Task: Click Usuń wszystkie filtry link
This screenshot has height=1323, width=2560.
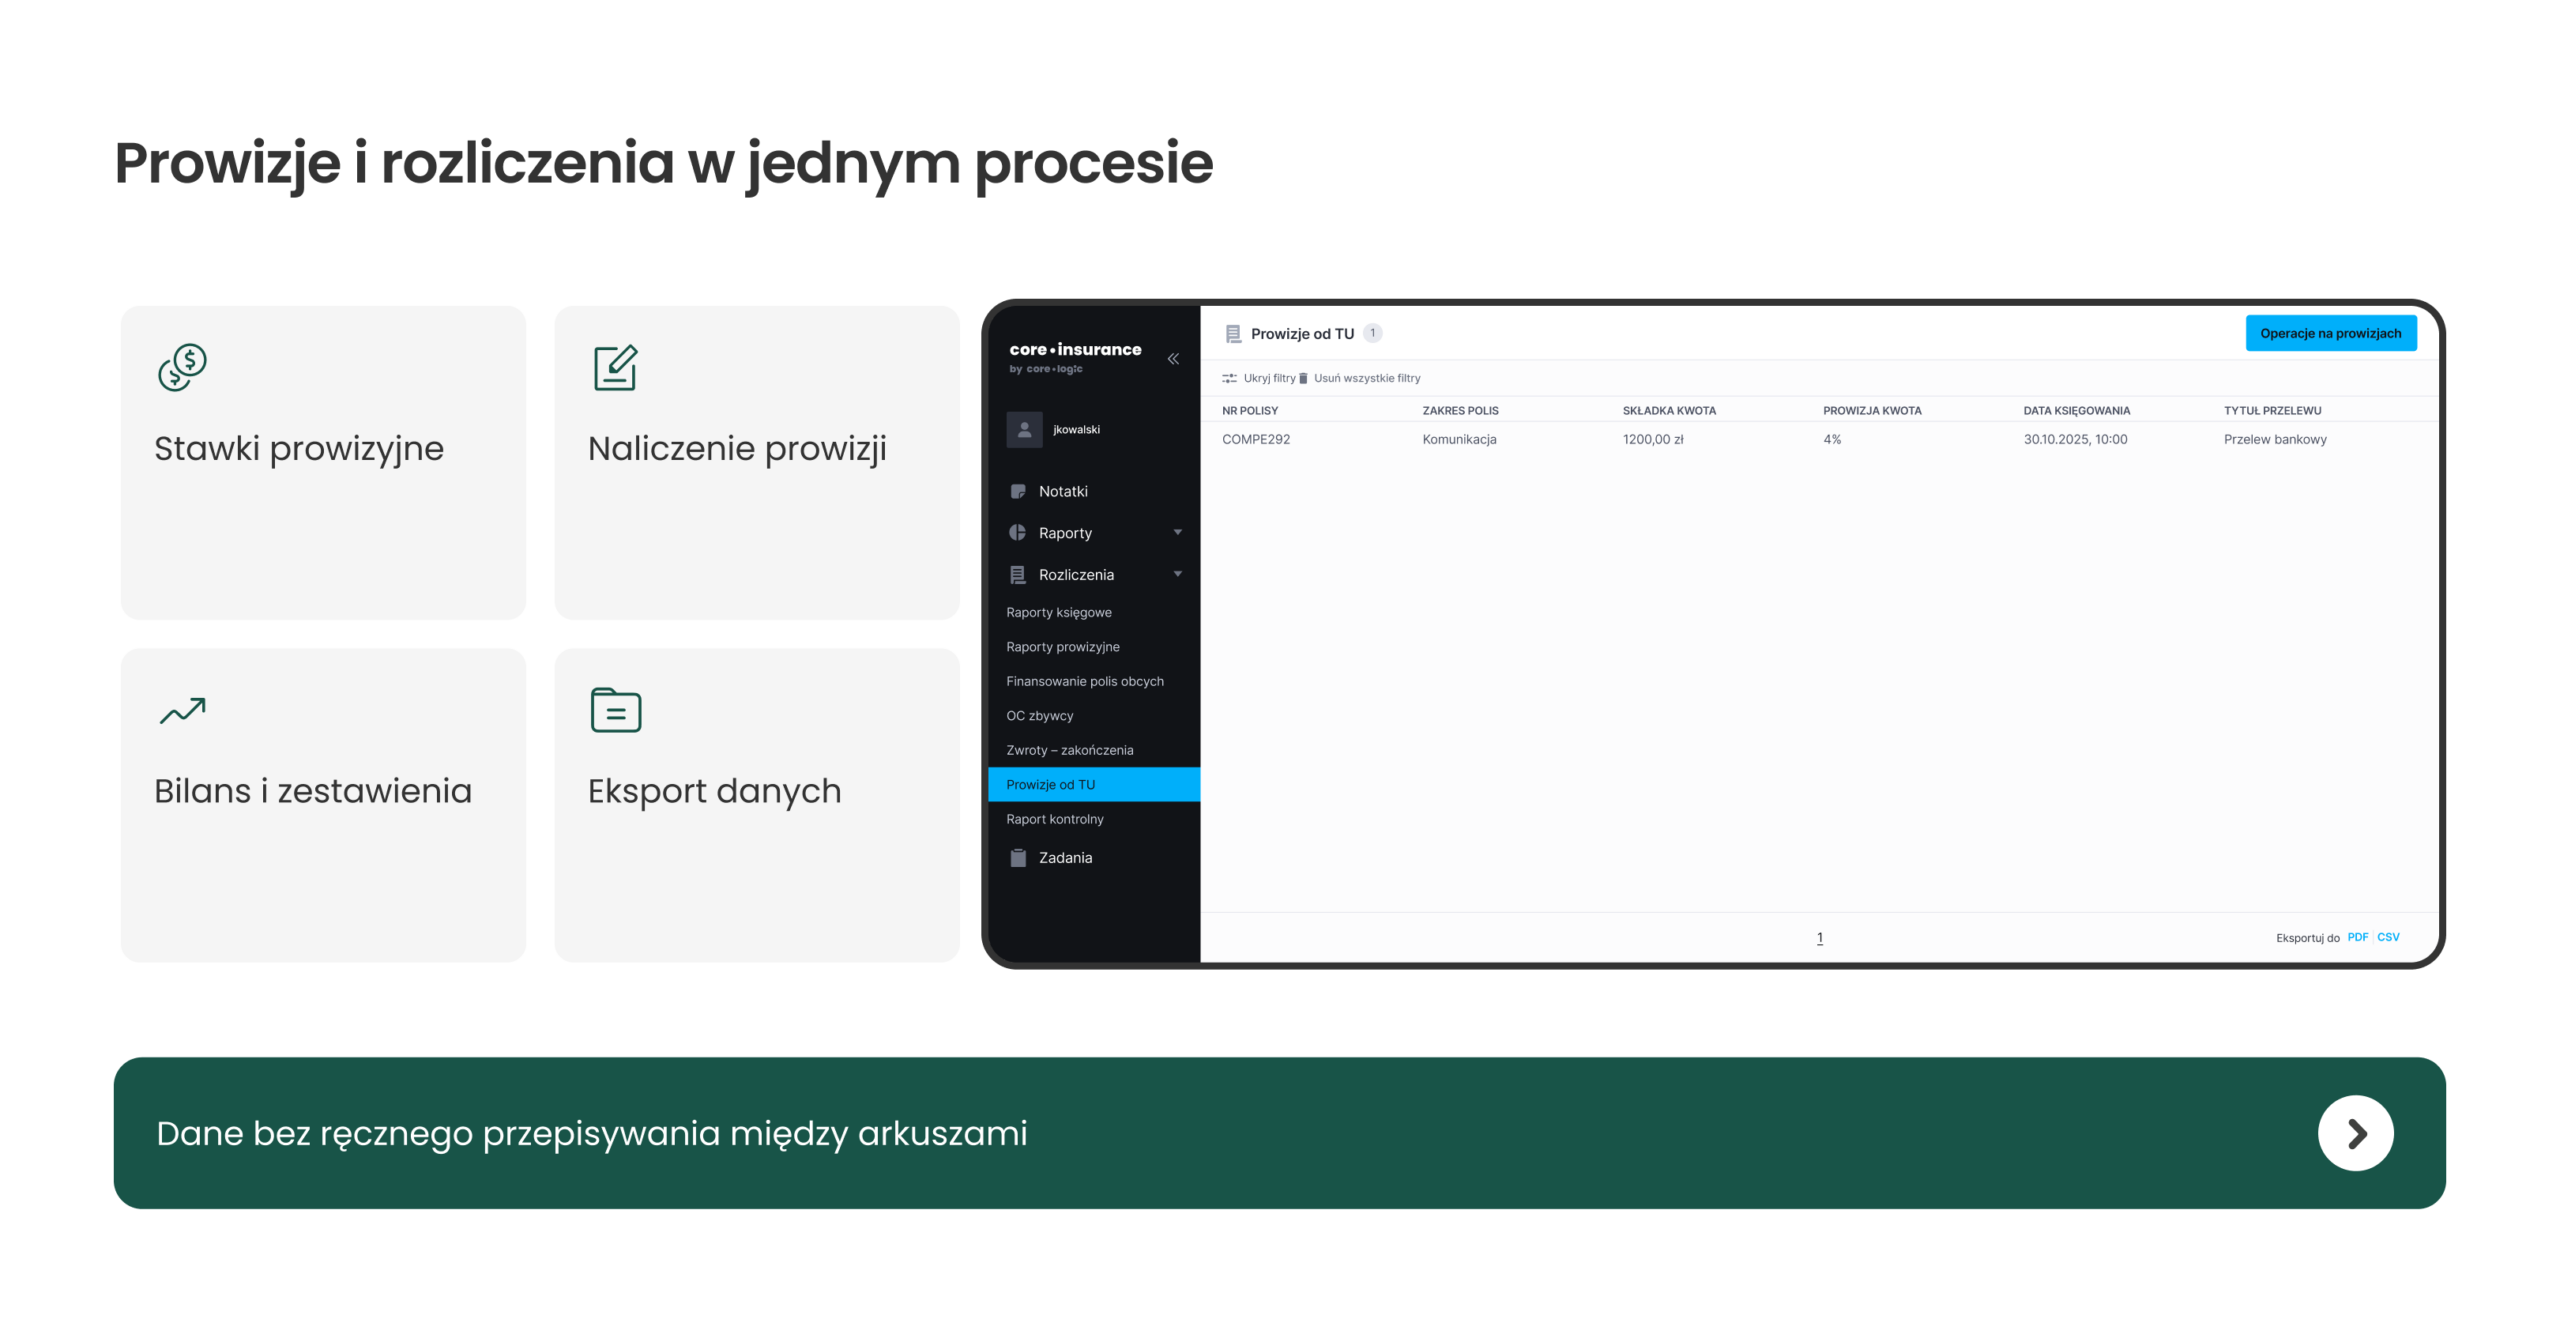Action: [1366, 378]
